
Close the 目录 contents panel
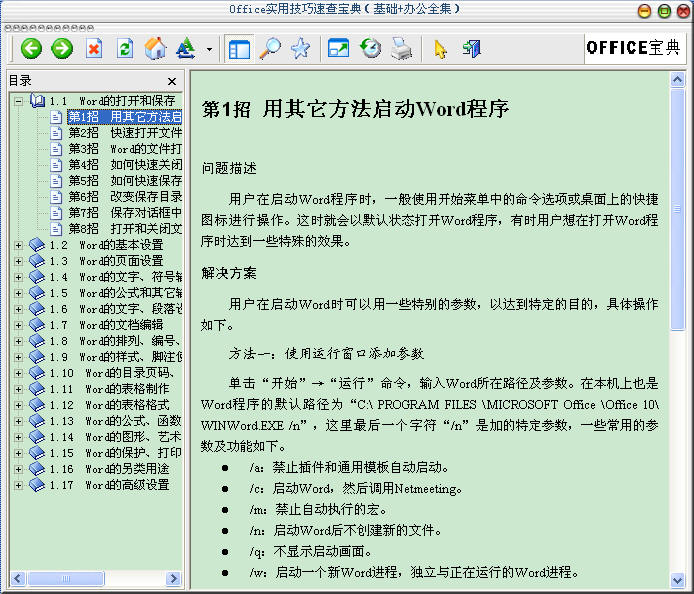(x=172, y=81)
